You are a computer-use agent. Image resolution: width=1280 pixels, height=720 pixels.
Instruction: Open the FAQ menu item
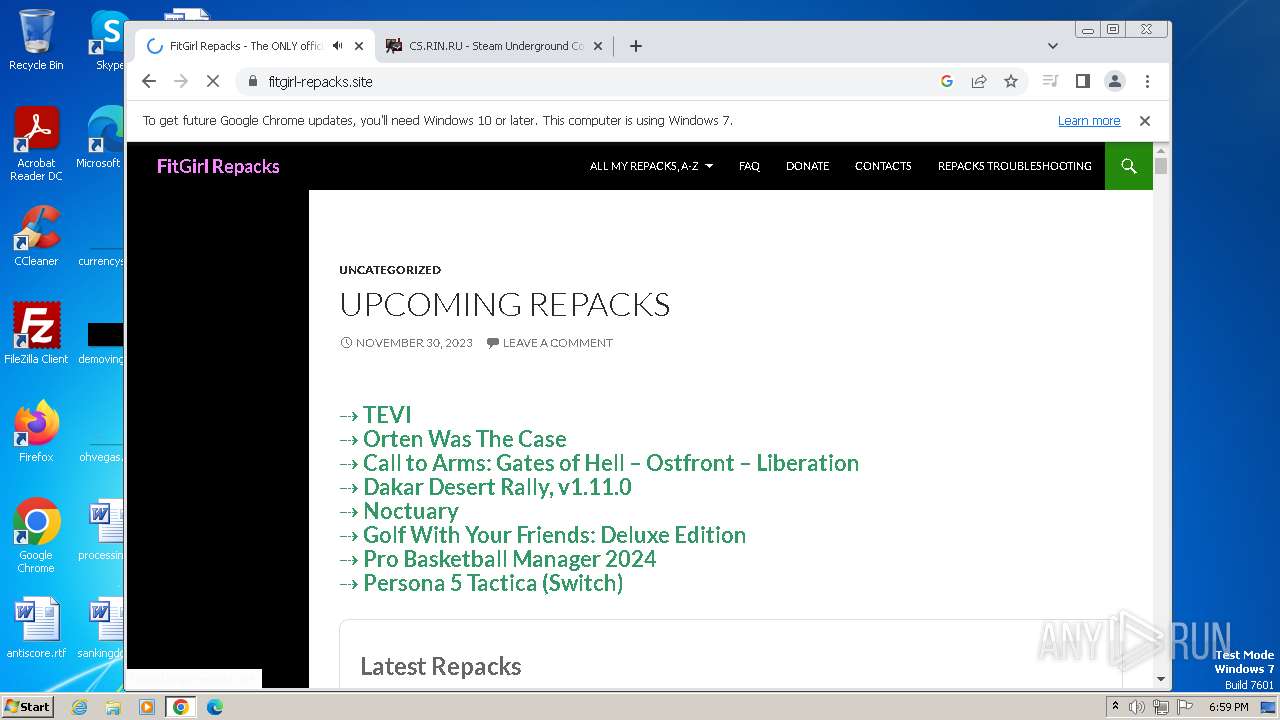coord(749,166)
